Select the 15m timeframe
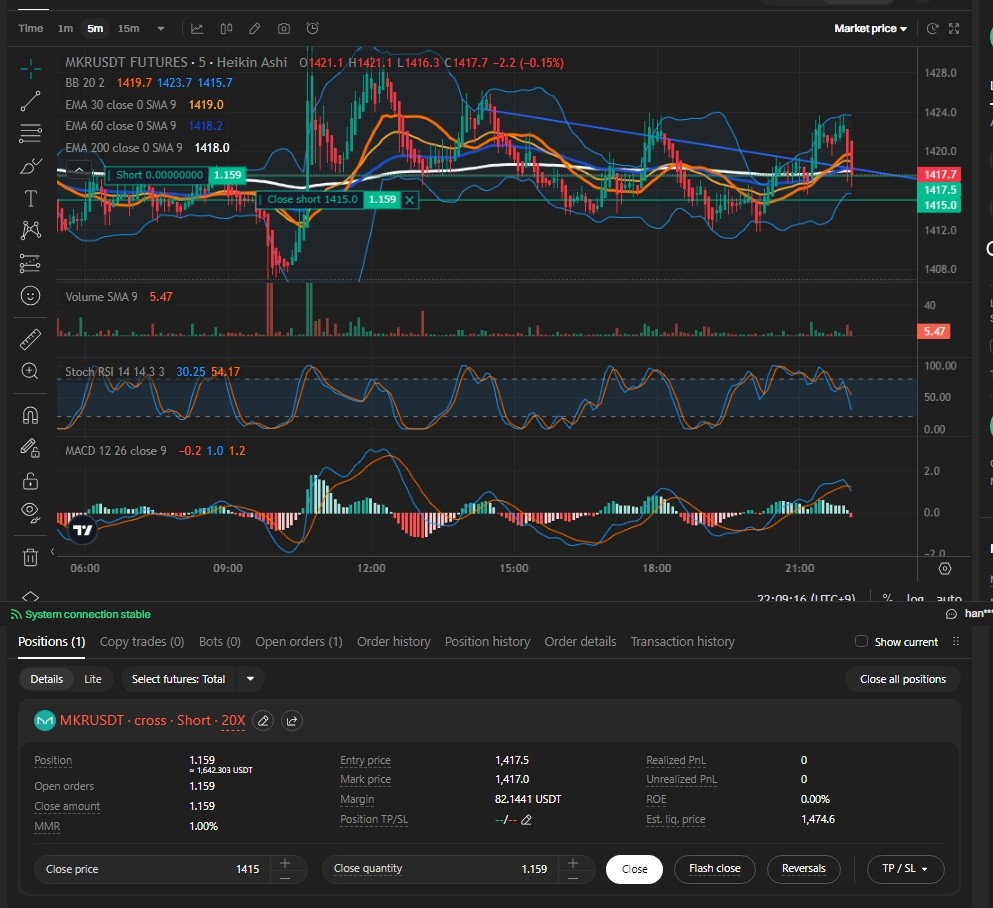This screenshot has width=993, height=908. 129,28
